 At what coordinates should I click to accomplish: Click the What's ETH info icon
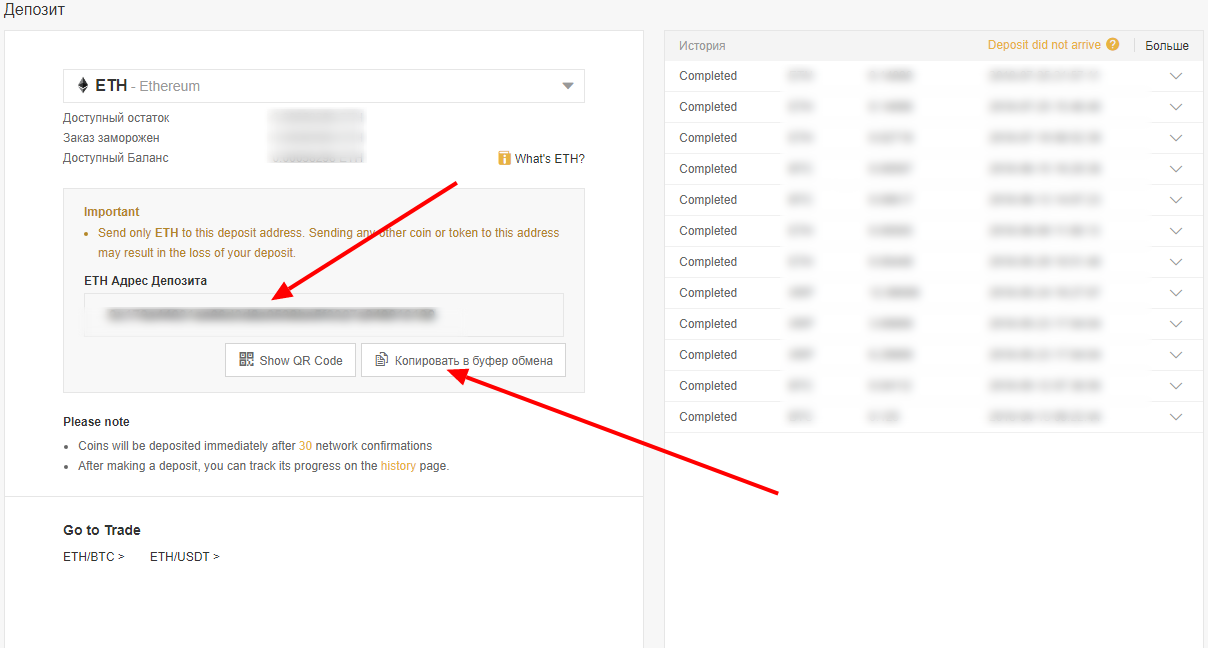pos(504,158)
